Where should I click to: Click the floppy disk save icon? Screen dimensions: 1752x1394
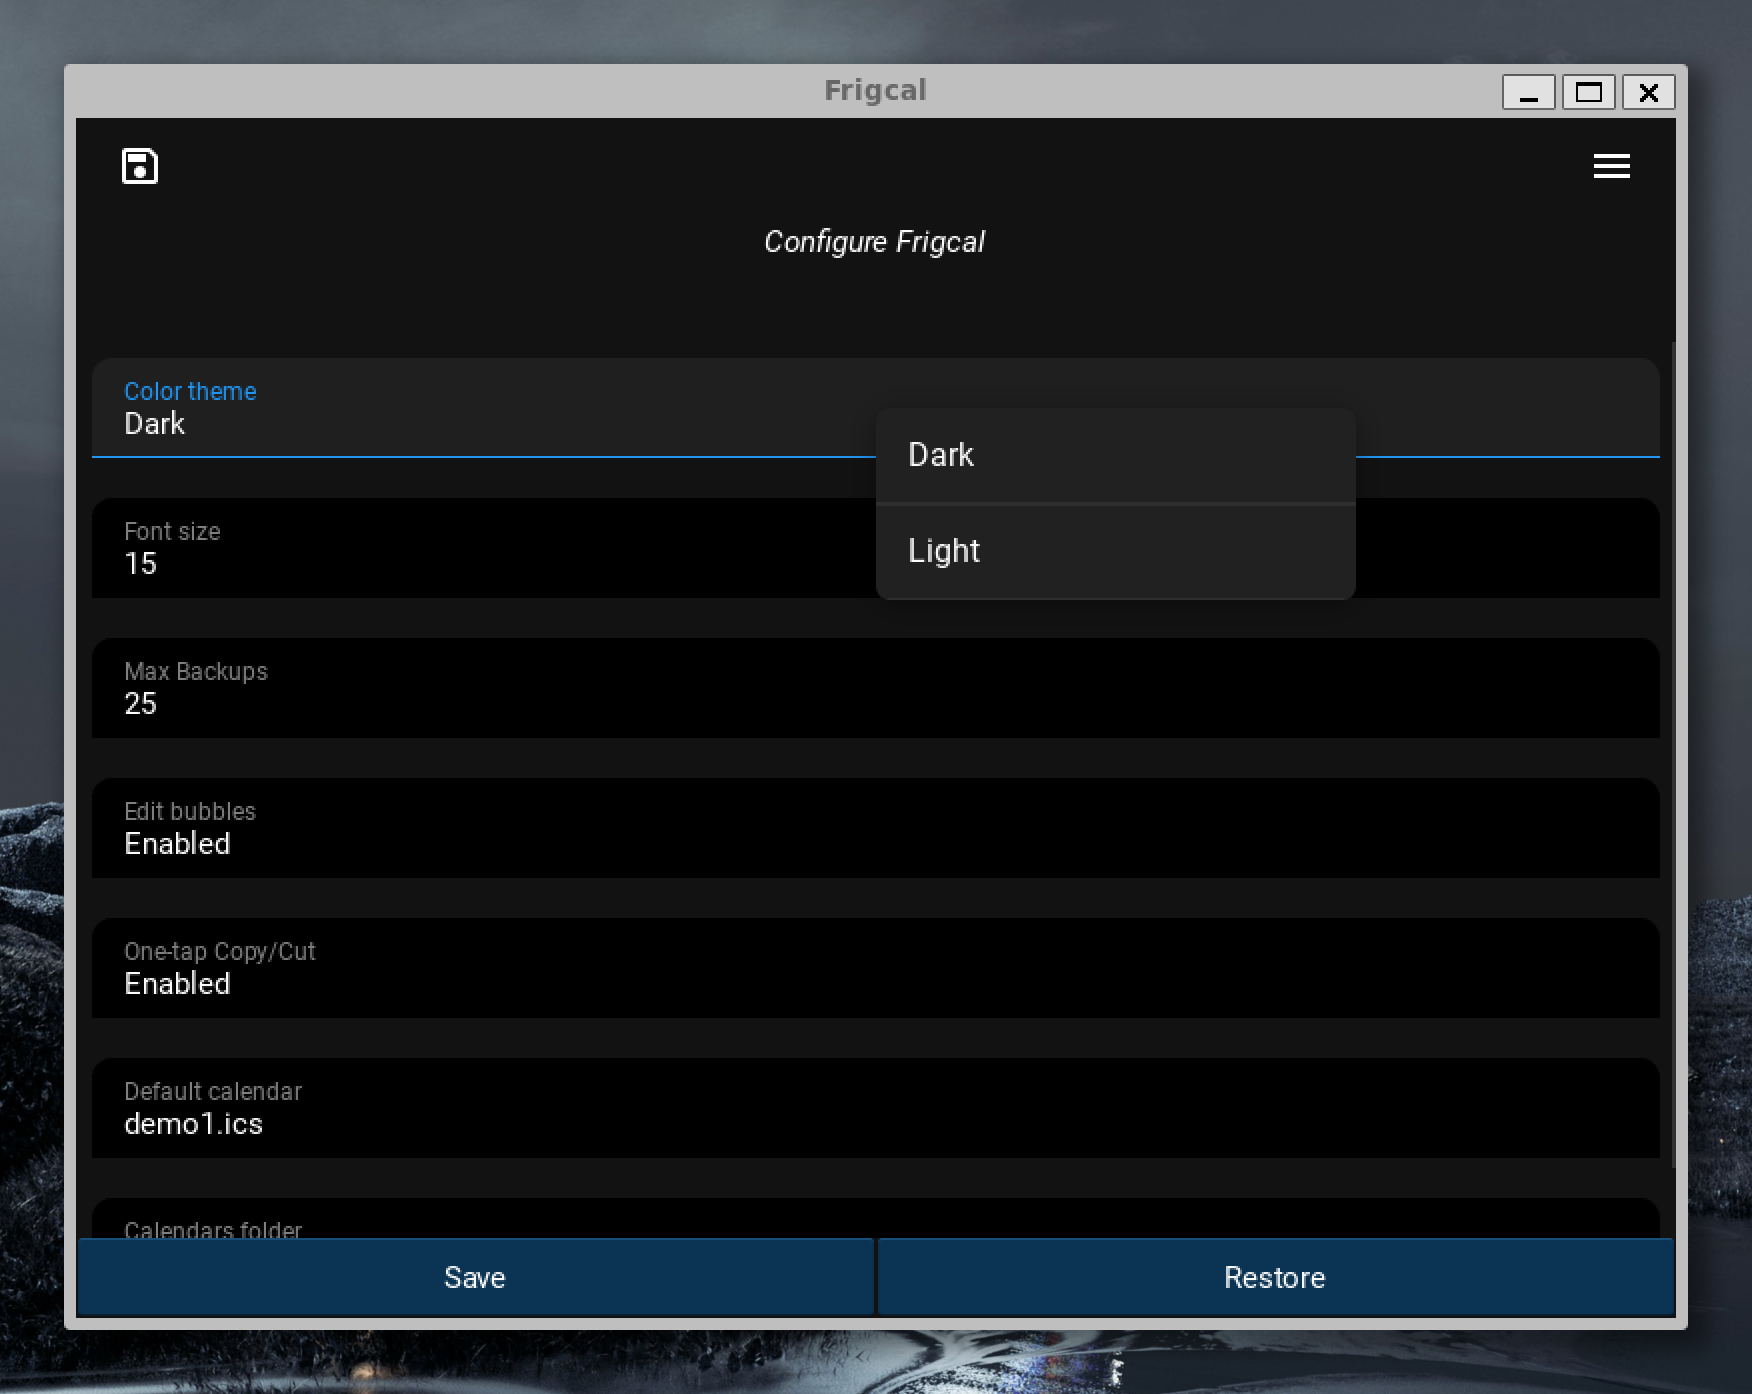pyautogui.click(x=140, y=166)
